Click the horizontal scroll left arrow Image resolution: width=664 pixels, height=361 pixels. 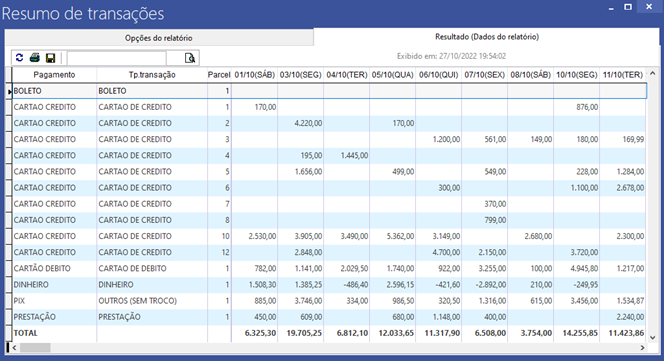tap(14, 347)
